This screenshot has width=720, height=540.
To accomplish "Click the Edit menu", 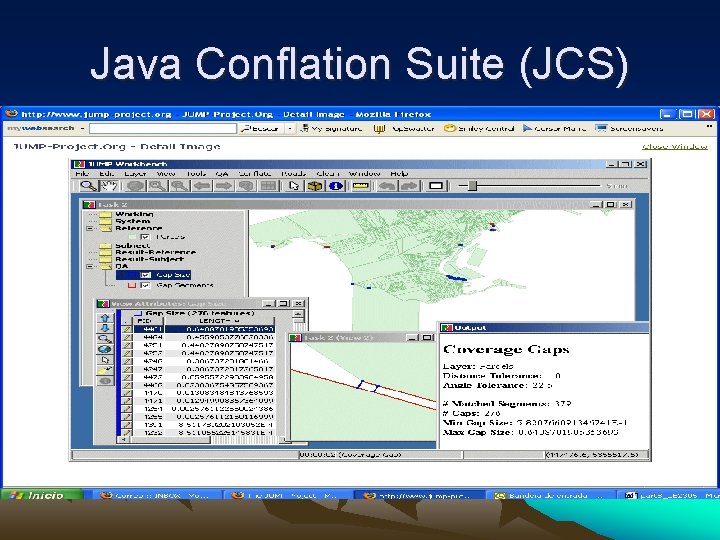I will pyautogui.click(x=107, y=174).
